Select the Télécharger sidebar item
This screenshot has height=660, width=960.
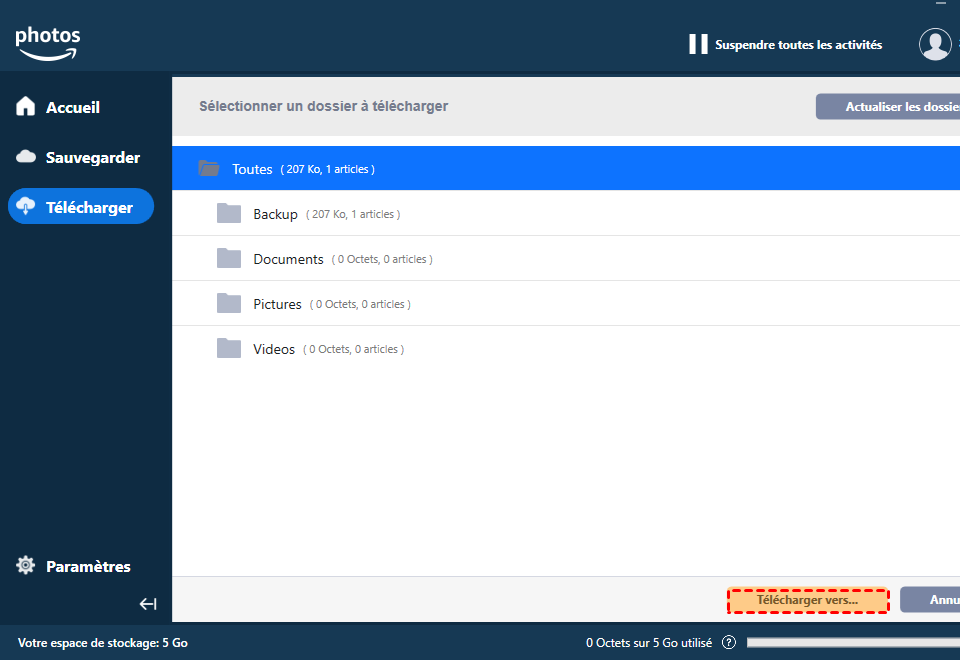(x=81, y=206)
